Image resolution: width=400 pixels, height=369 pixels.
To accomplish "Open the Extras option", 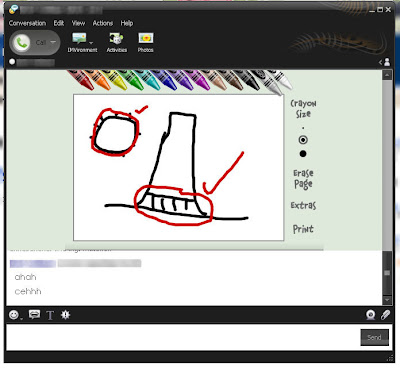I will click(303, 205).
